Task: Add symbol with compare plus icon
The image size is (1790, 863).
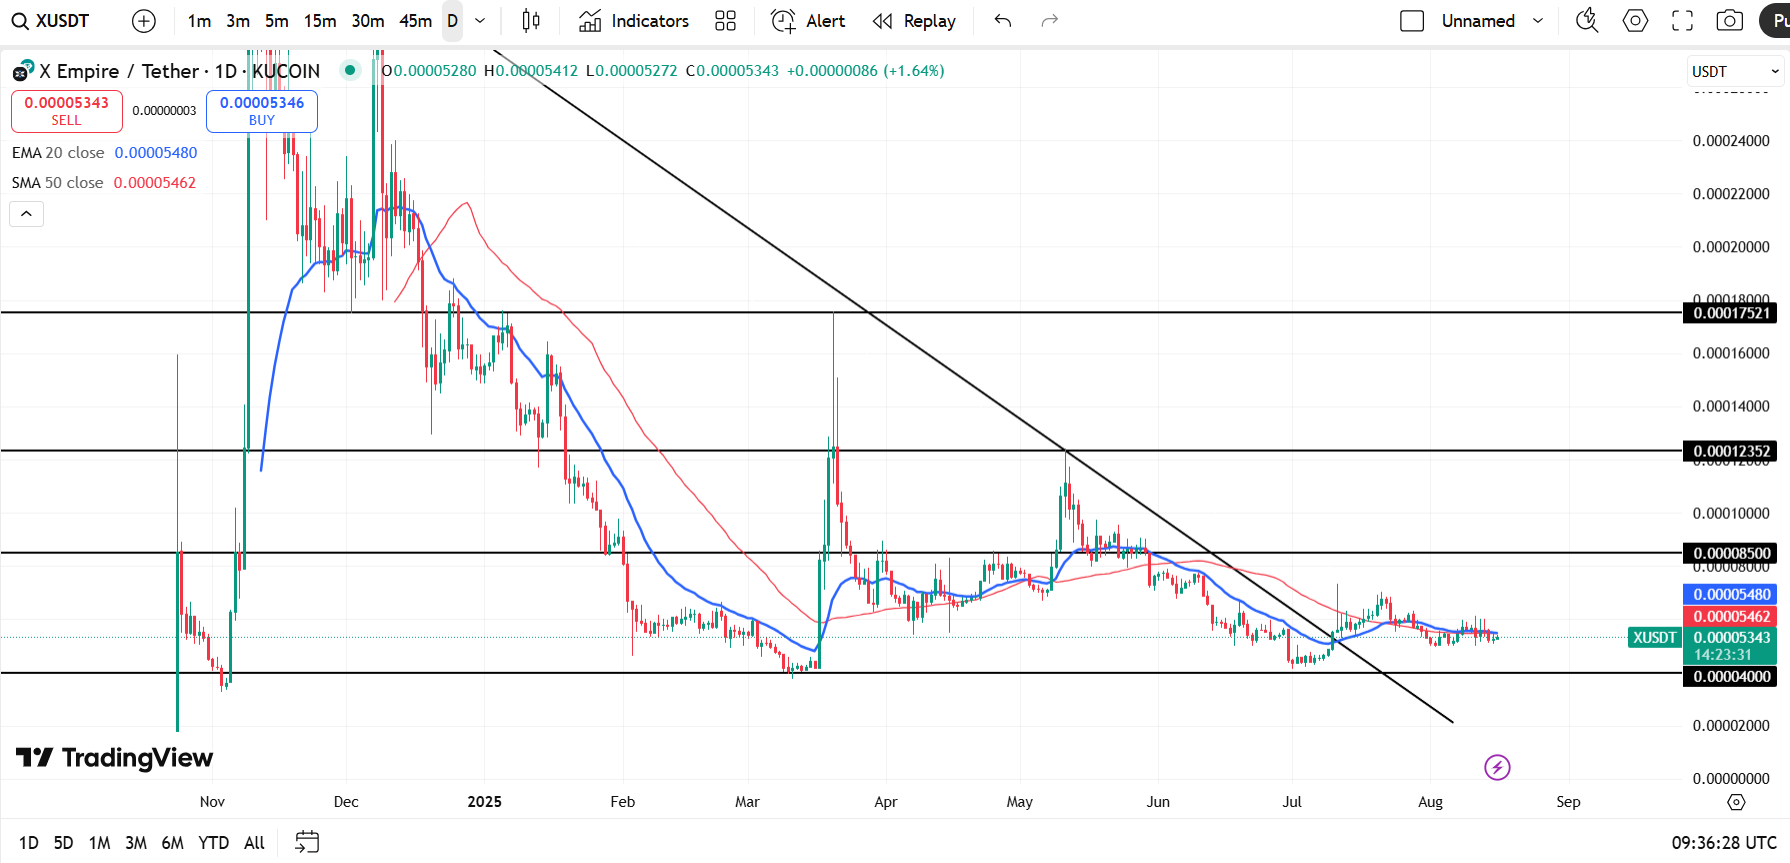Action: coord(144,21)
